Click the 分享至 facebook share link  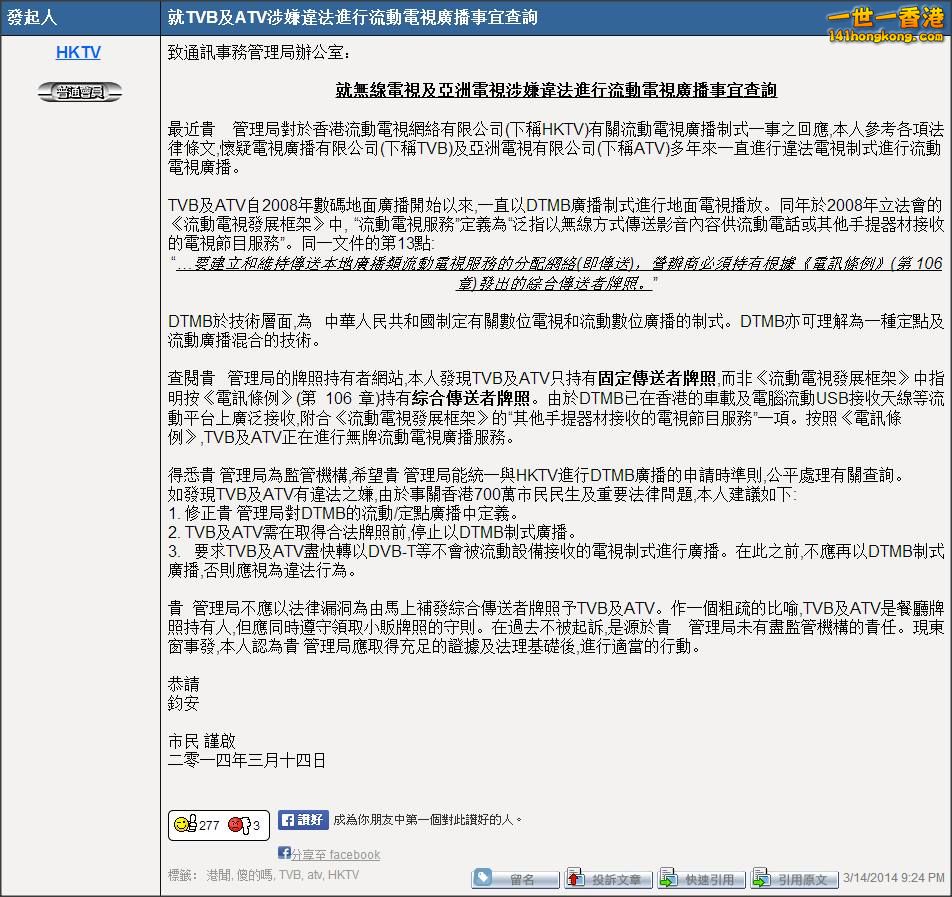336,853
